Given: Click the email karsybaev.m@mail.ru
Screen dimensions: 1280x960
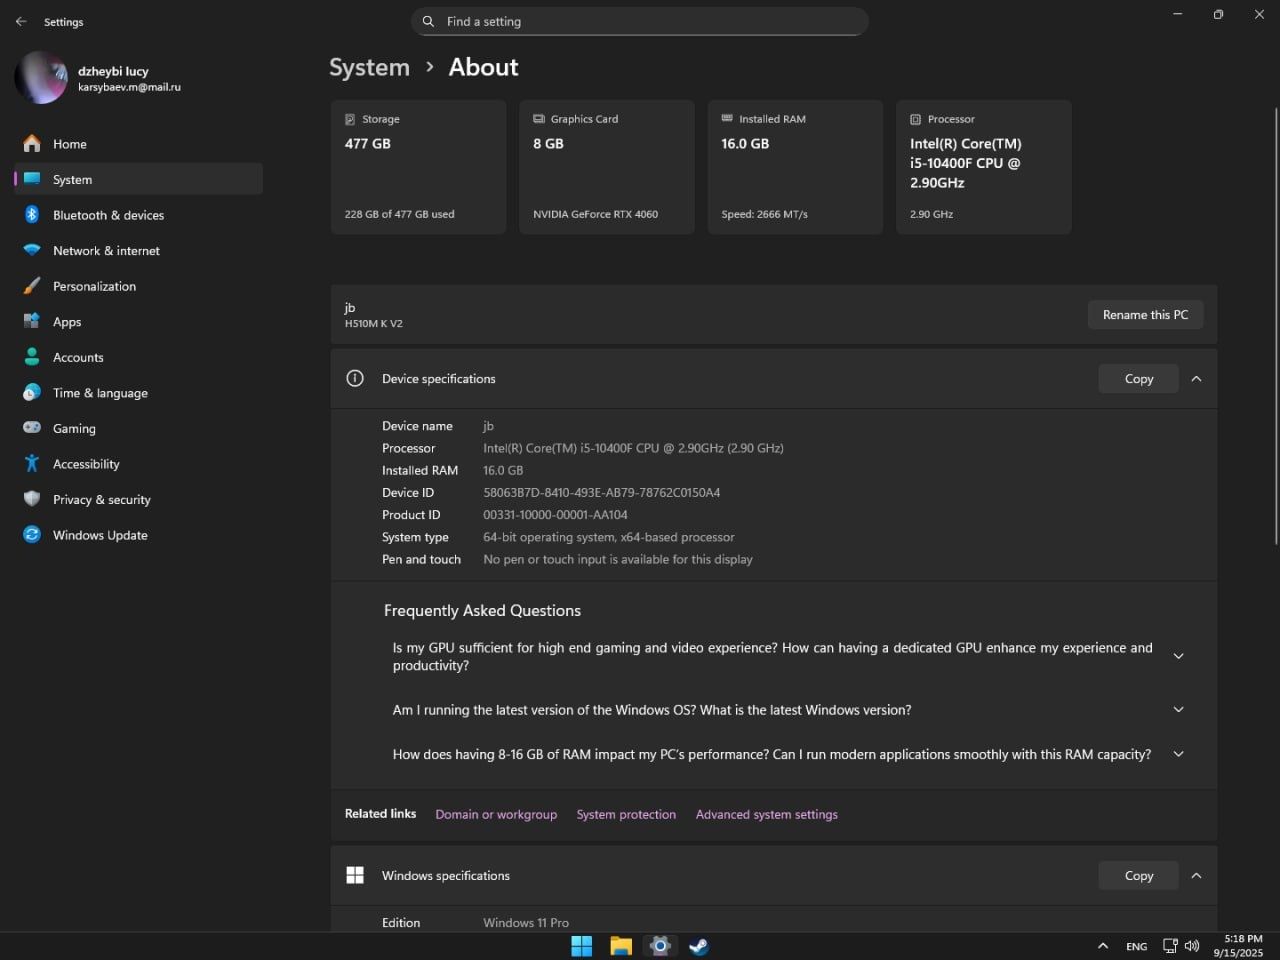Looking at the screenshot, I should (130, 87).
